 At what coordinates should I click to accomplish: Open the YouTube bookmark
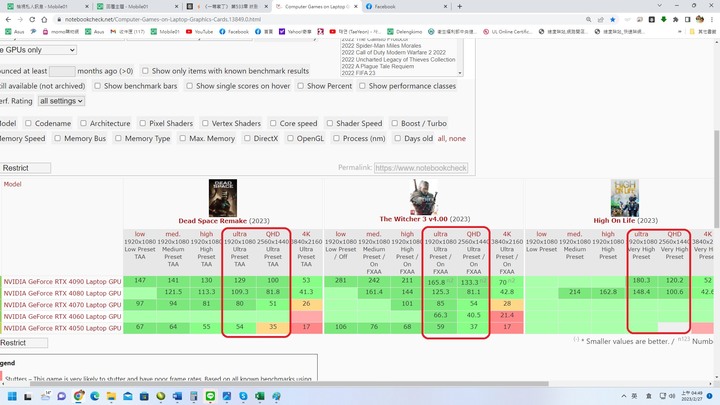[200, 32]
